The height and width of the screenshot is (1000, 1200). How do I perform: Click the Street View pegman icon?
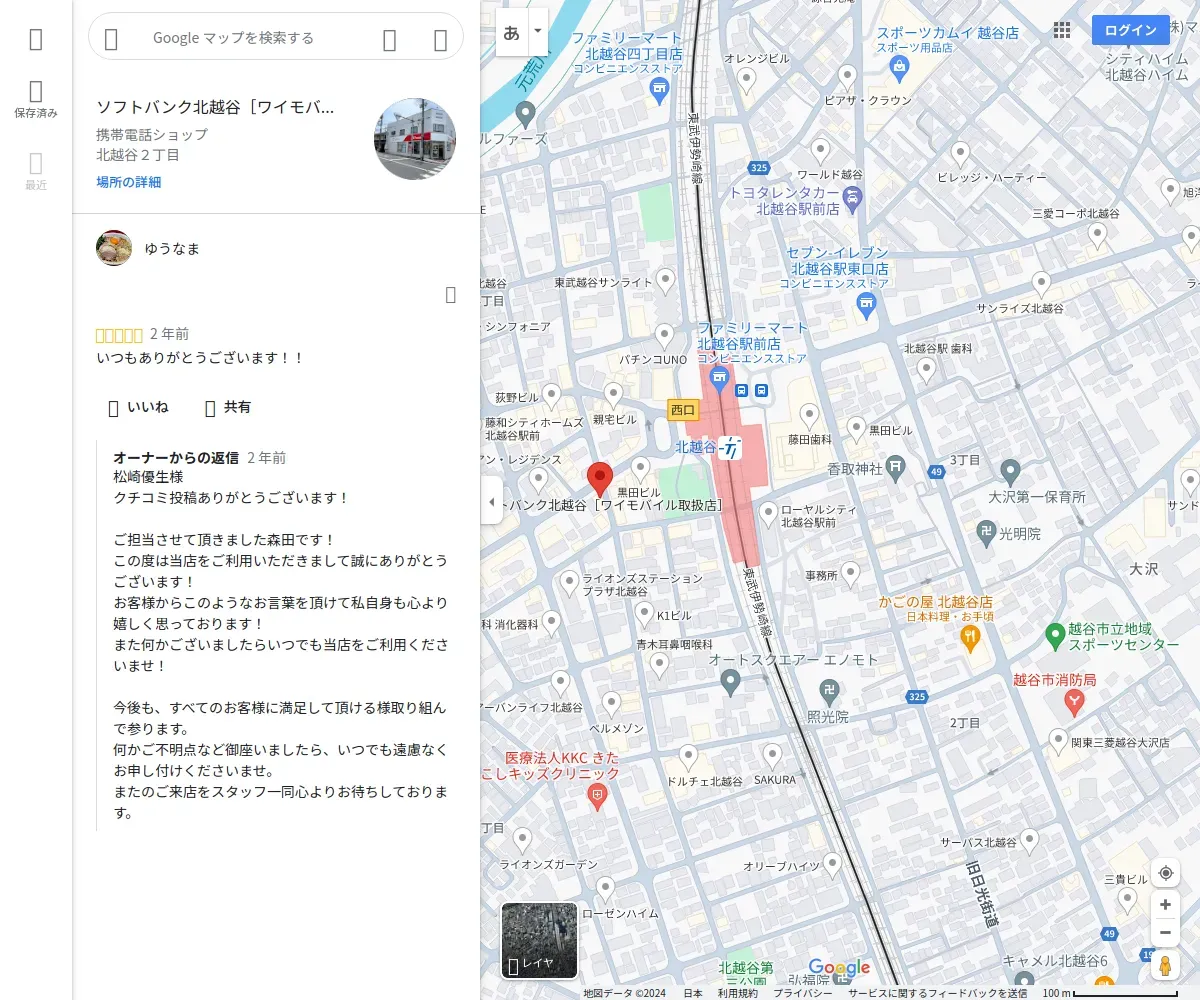(x=1165, y=965)
